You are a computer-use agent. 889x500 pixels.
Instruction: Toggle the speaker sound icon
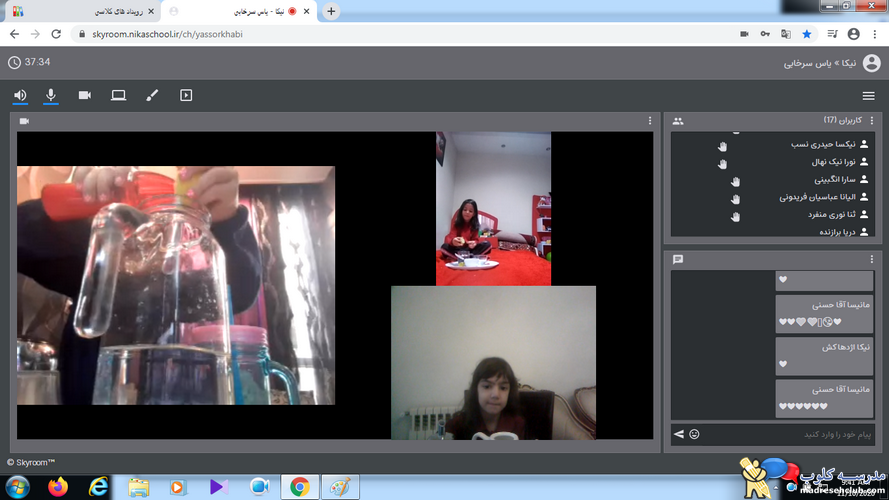(x=20, y=95)
